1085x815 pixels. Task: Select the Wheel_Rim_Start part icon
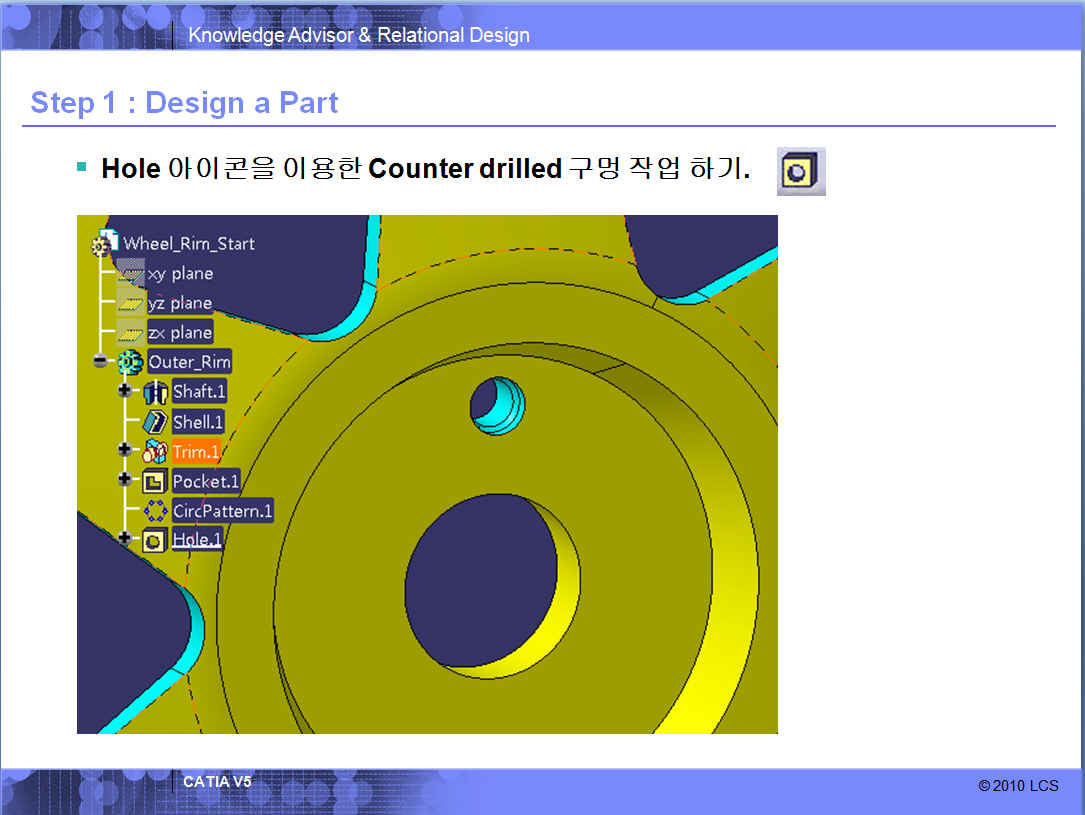pyautogui.click(x=104, y=244)
